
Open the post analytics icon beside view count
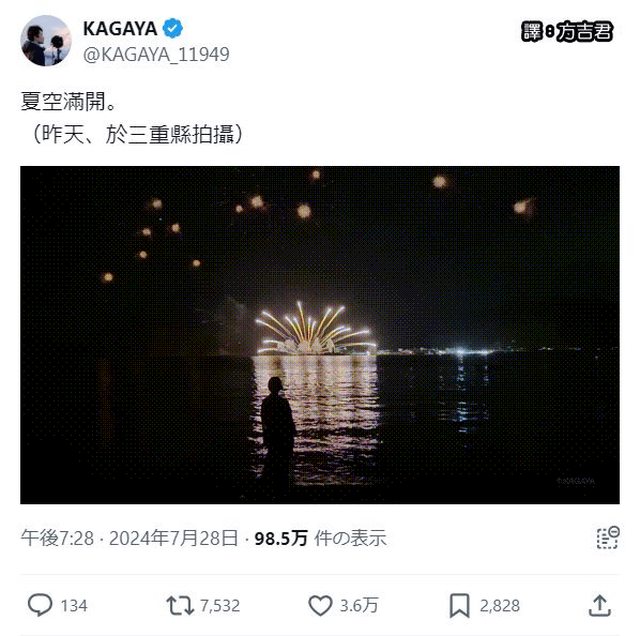[608, 538]
